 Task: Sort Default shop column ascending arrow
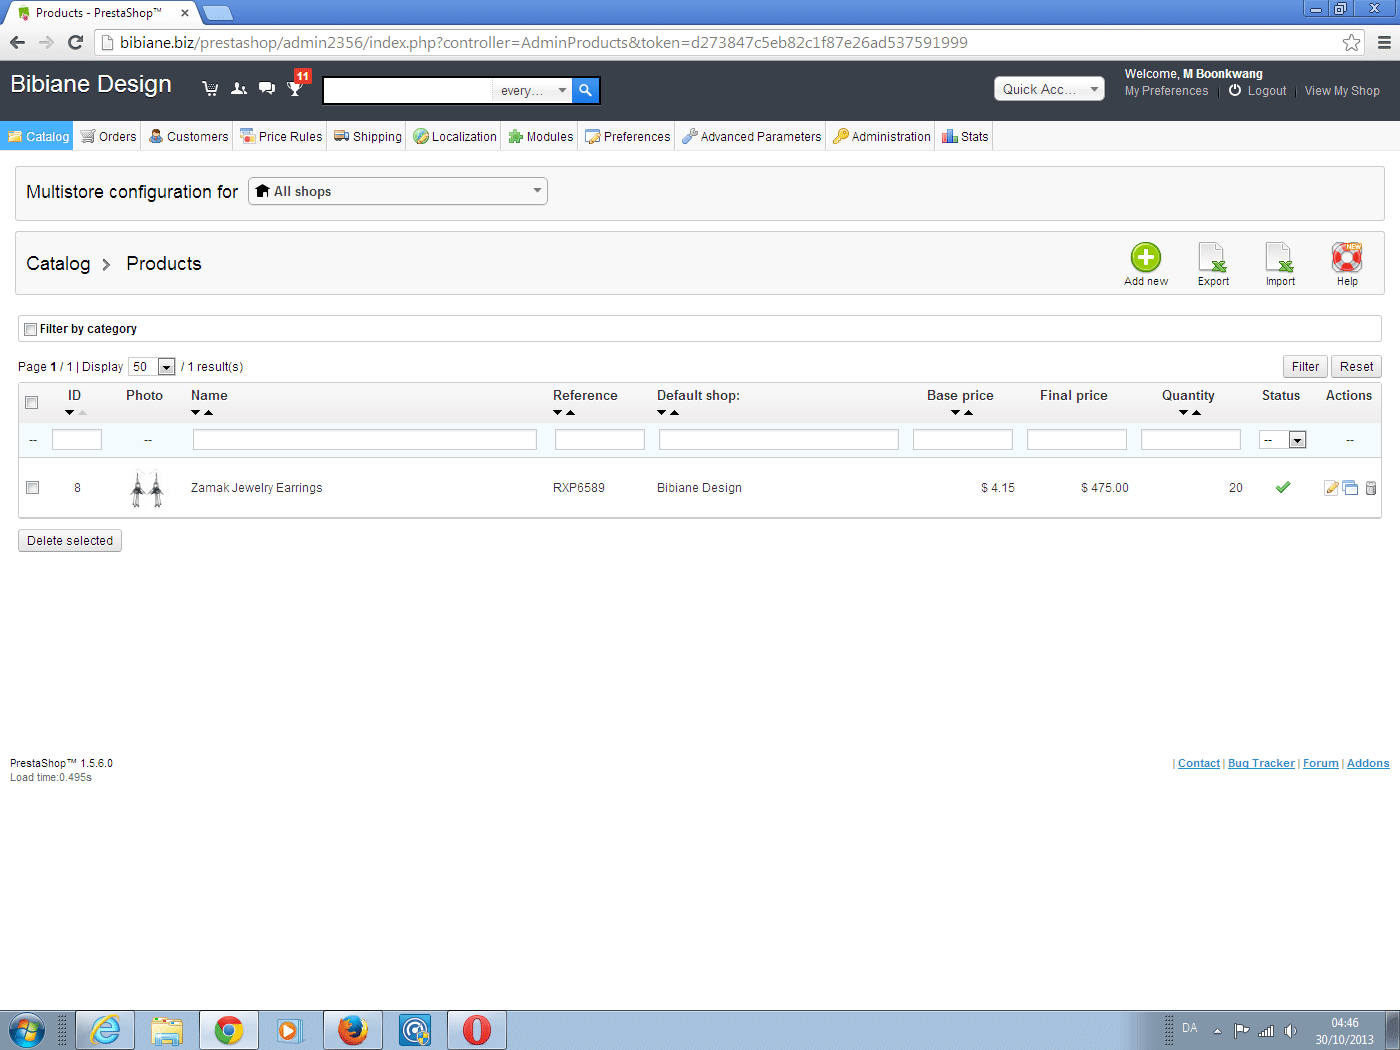pos(674,413)
